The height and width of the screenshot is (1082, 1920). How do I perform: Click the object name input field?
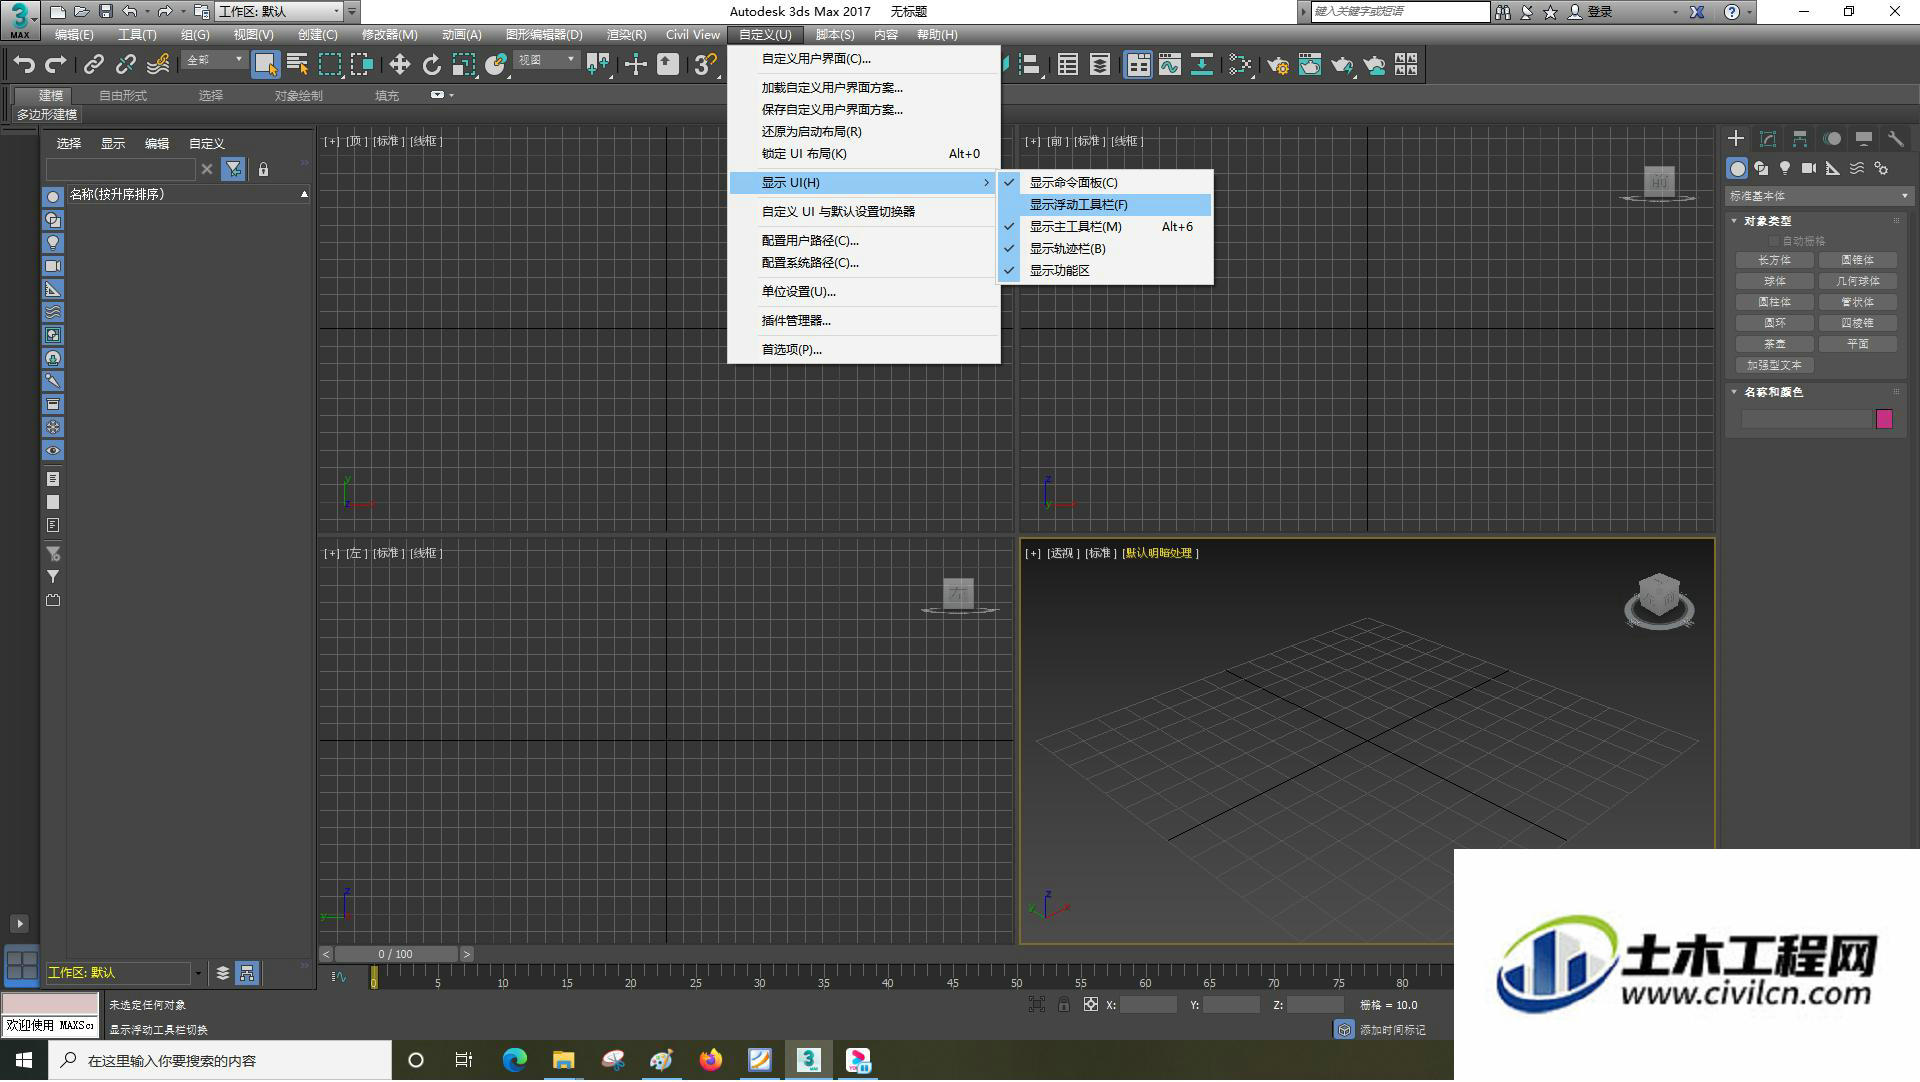(x=1806, y=420)
